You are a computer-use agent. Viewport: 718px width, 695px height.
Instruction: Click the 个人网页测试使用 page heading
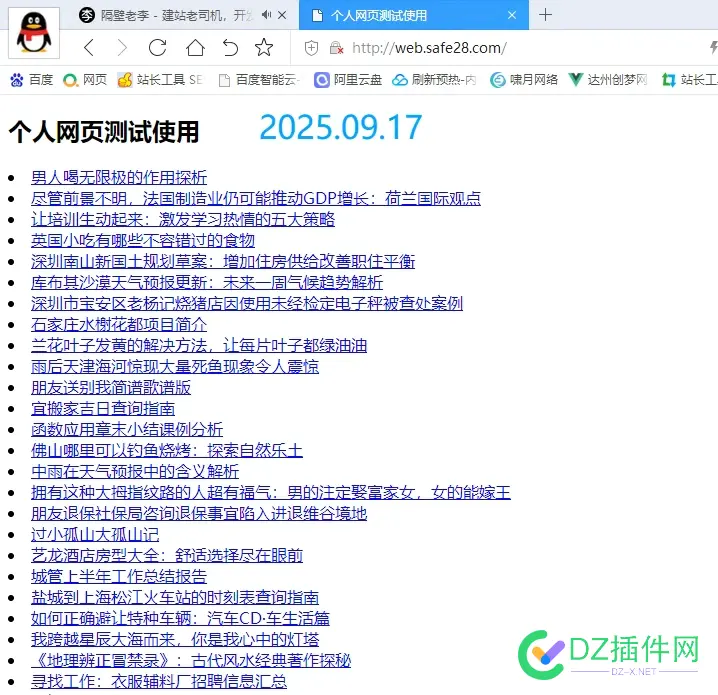(x=104, y=132)
